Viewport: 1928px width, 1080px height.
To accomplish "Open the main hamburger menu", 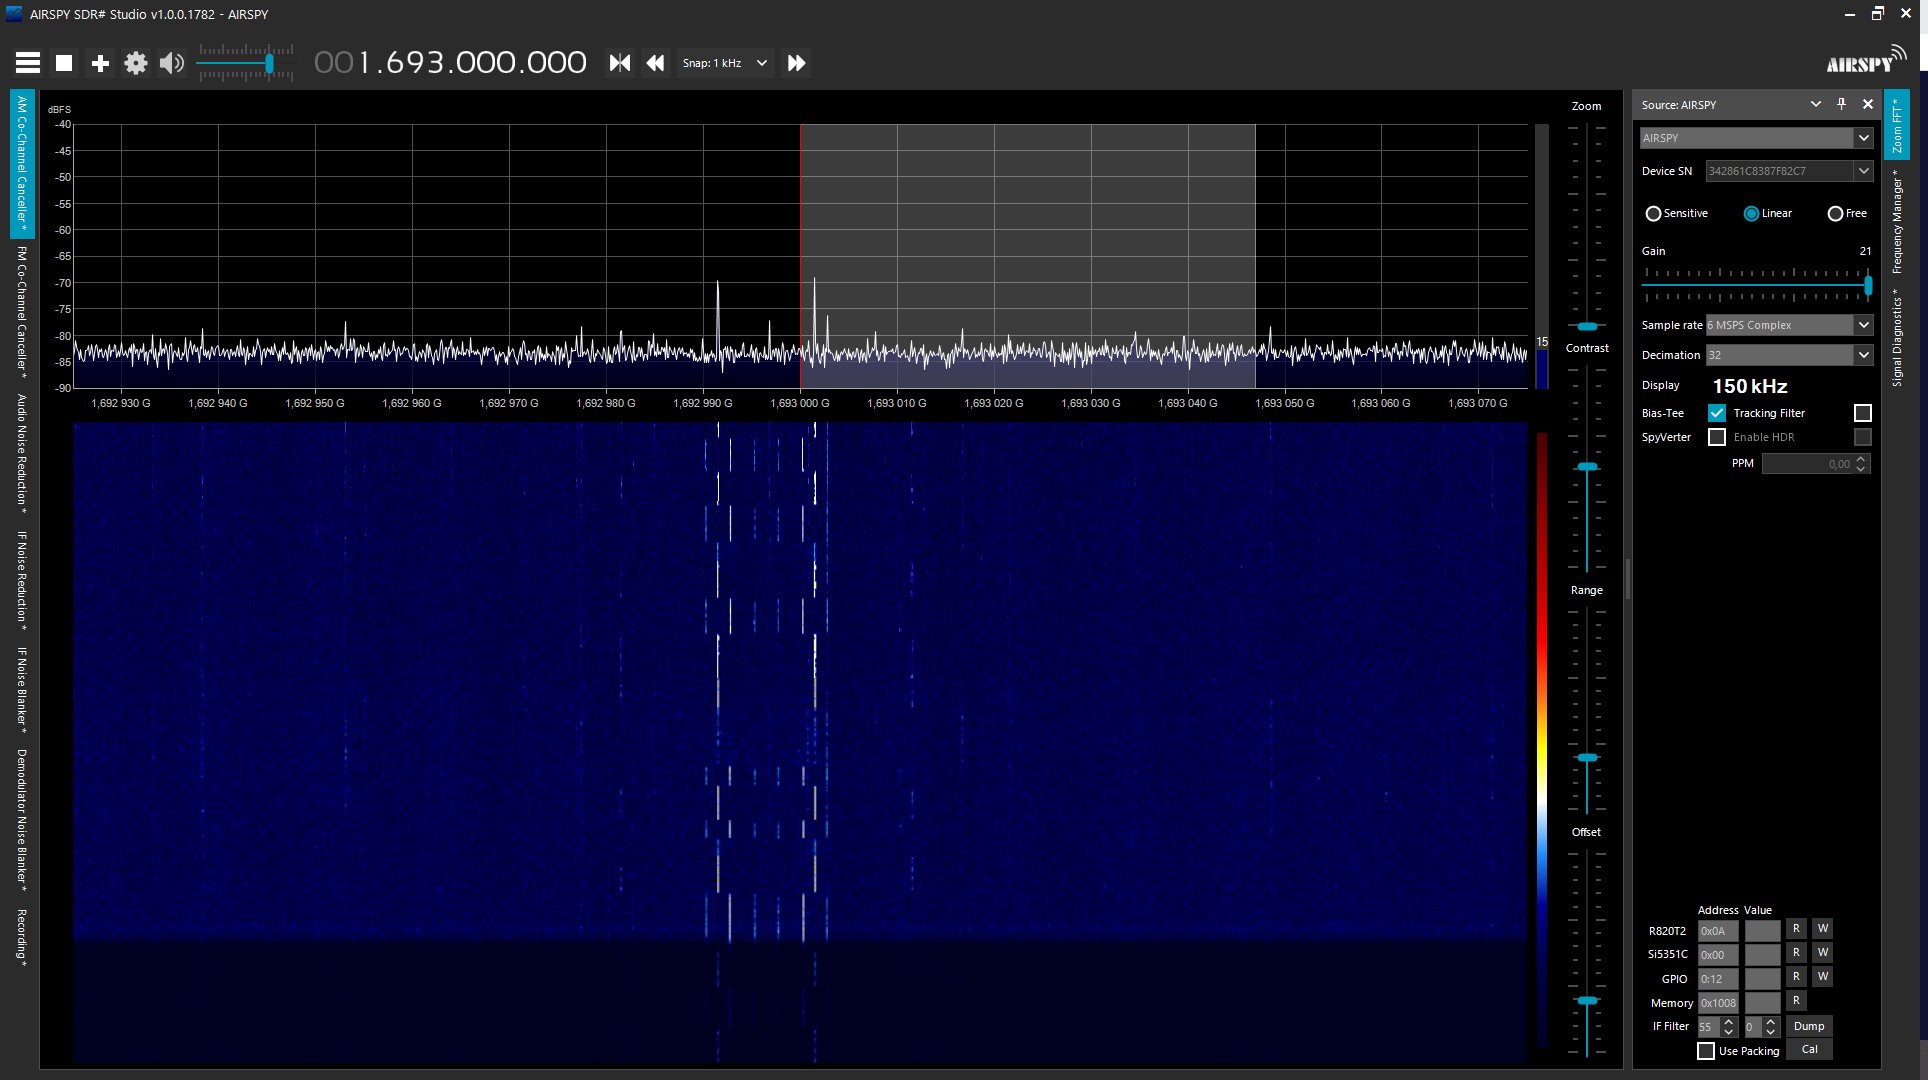I will pos(28,63).
